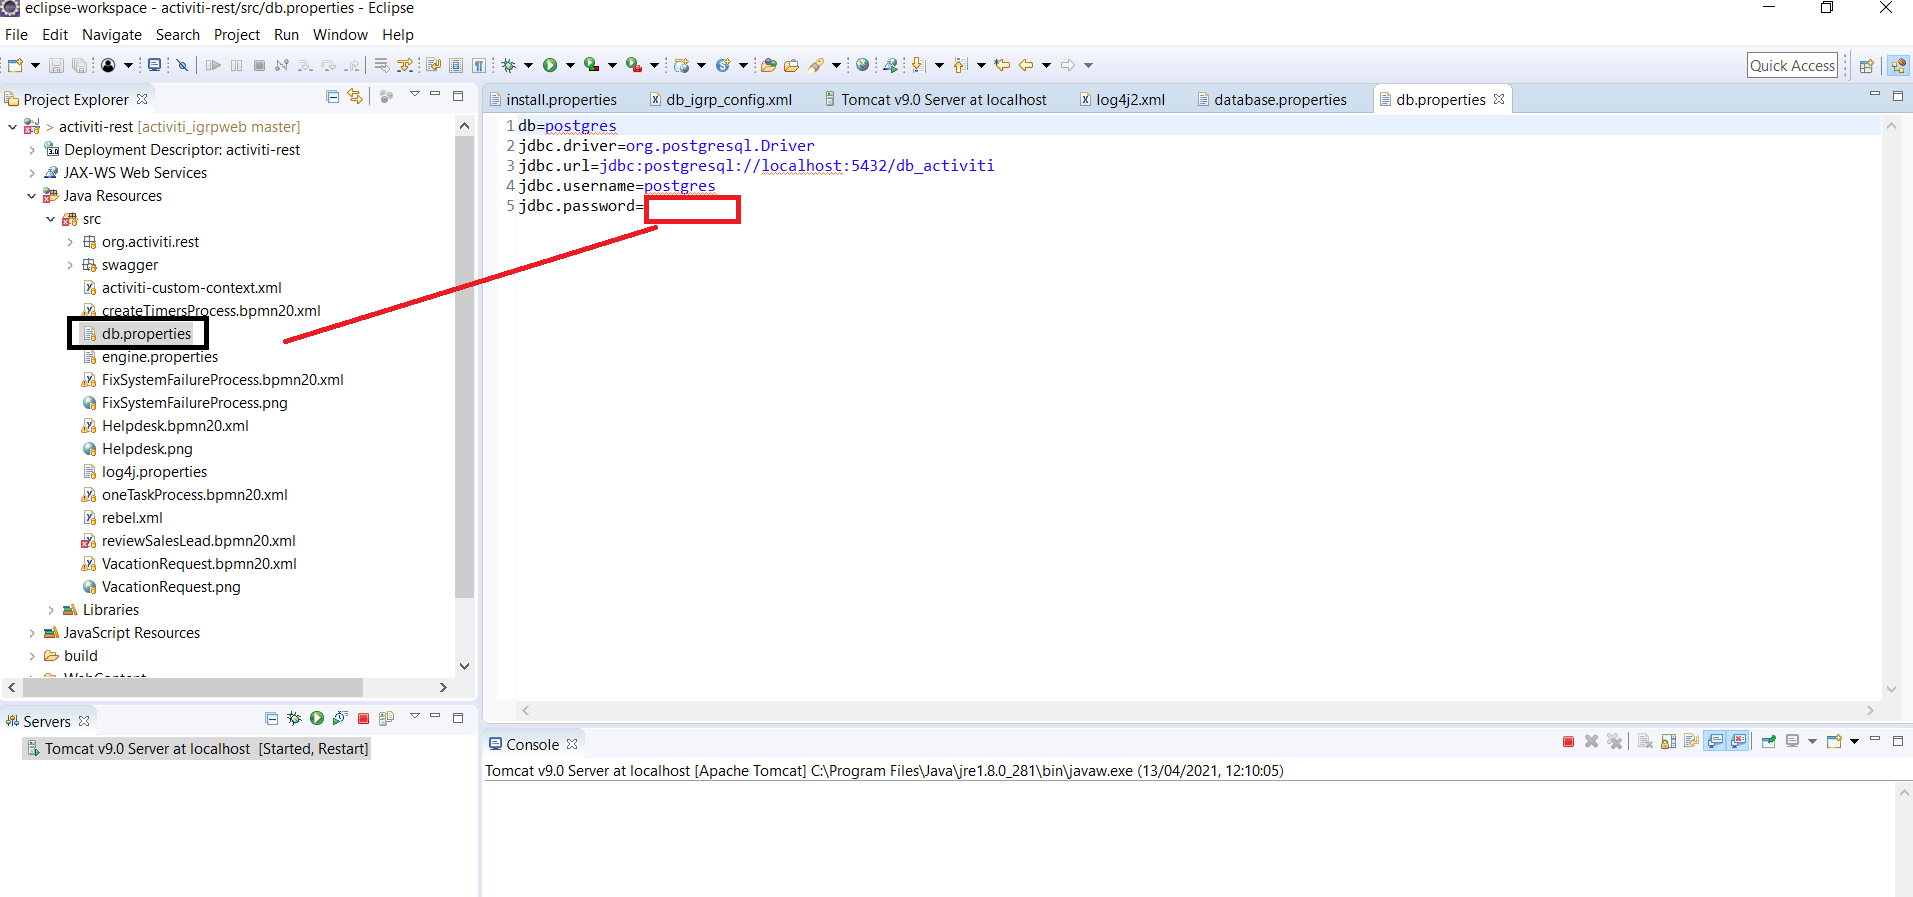Click the Open Perspective icon beside Quick Access

(1866, 66)
